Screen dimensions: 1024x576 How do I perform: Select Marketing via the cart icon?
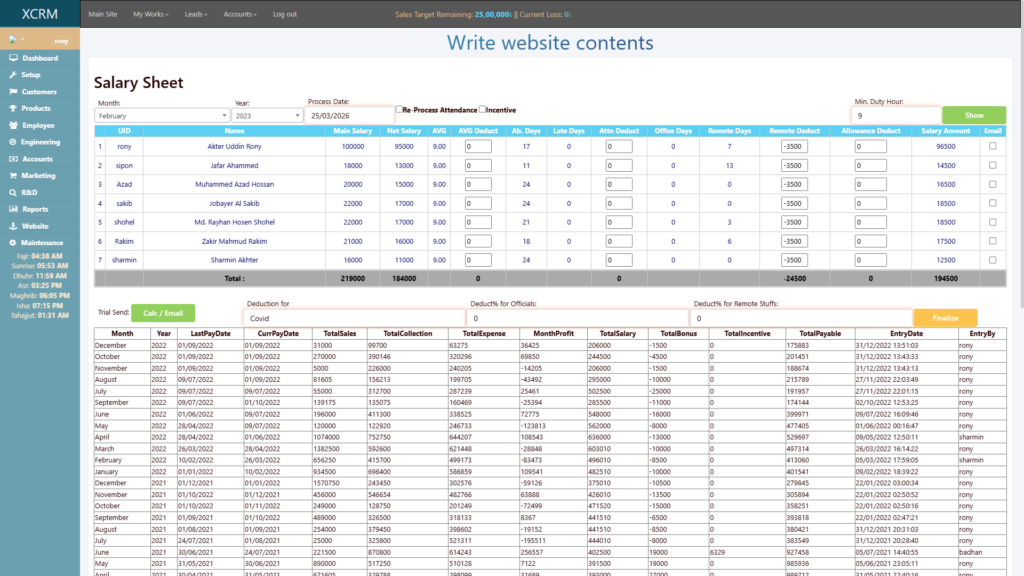36,175
